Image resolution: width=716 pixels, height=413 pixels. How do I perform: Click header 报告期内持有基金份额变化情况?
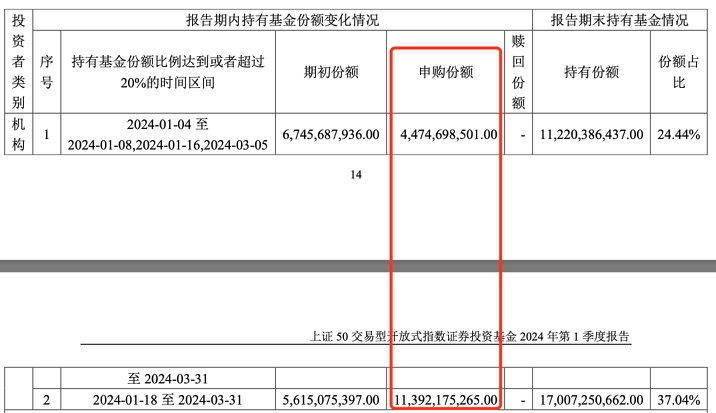[x=282, y=21]
